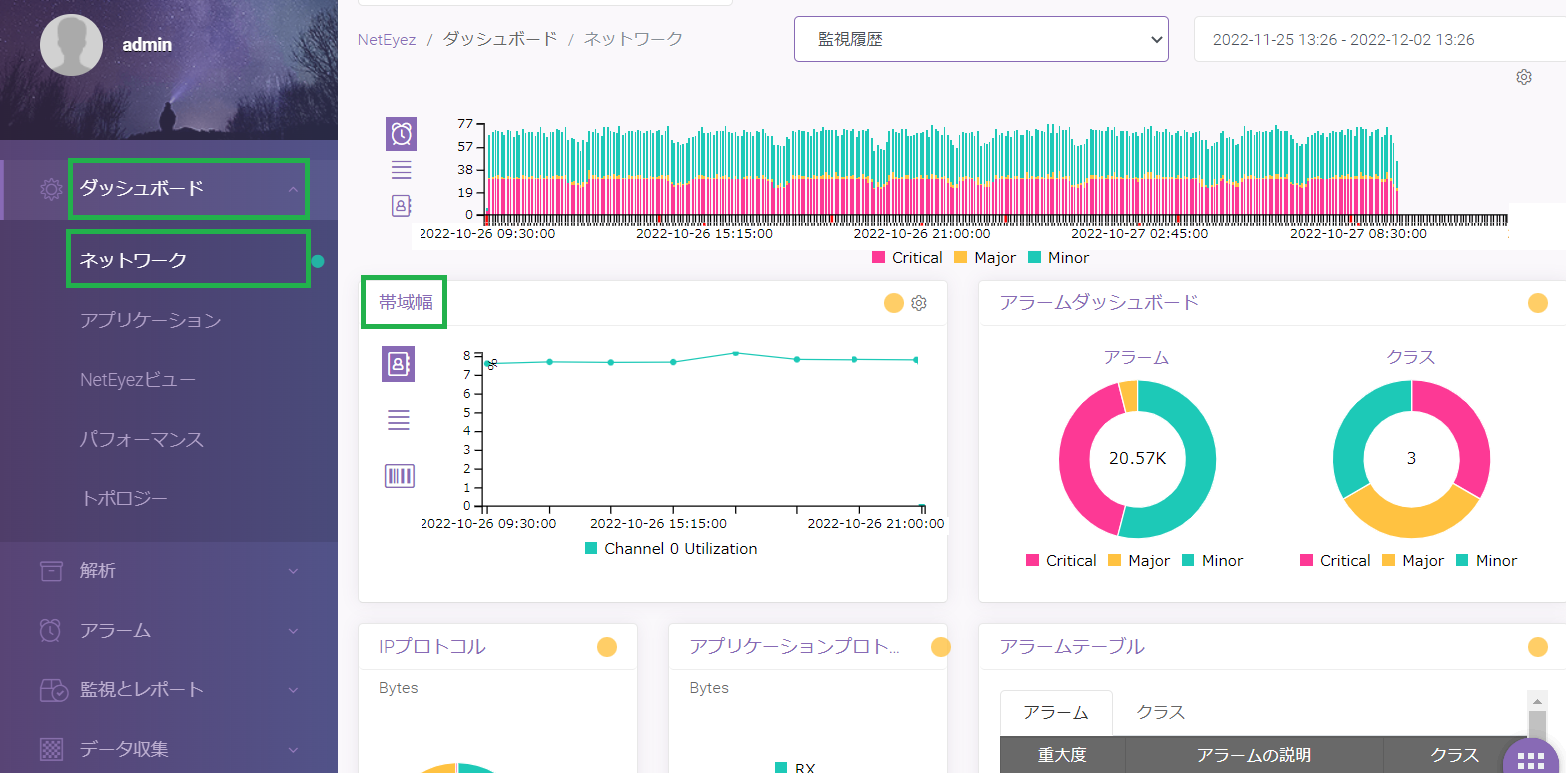Open トポロジー from sidebar
The height and width of the screenshot is (773, 1566).
(x=123, y=498)
